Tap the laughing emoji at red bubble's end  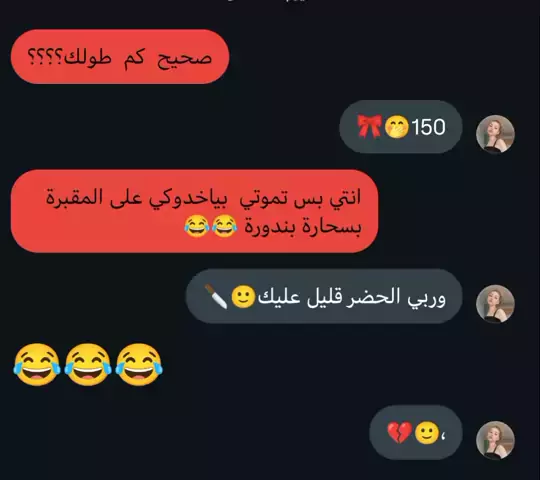pyautogui.click(x=197, y=226)
